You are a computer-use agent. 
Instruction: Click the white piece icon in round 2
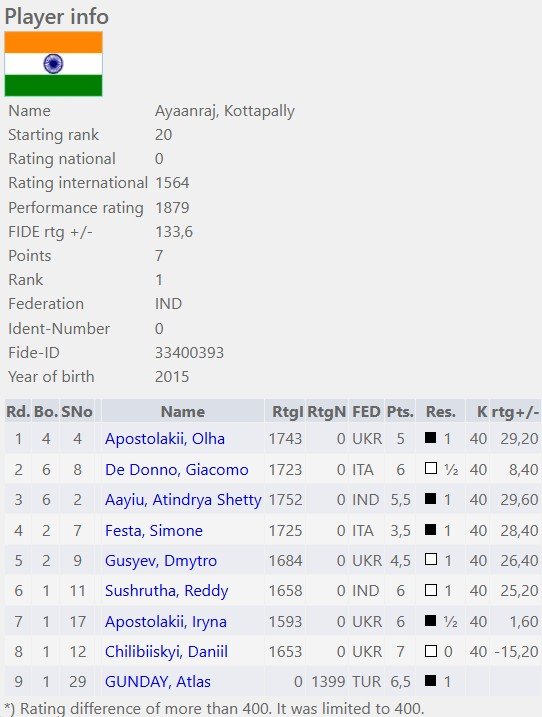[430, 468]
